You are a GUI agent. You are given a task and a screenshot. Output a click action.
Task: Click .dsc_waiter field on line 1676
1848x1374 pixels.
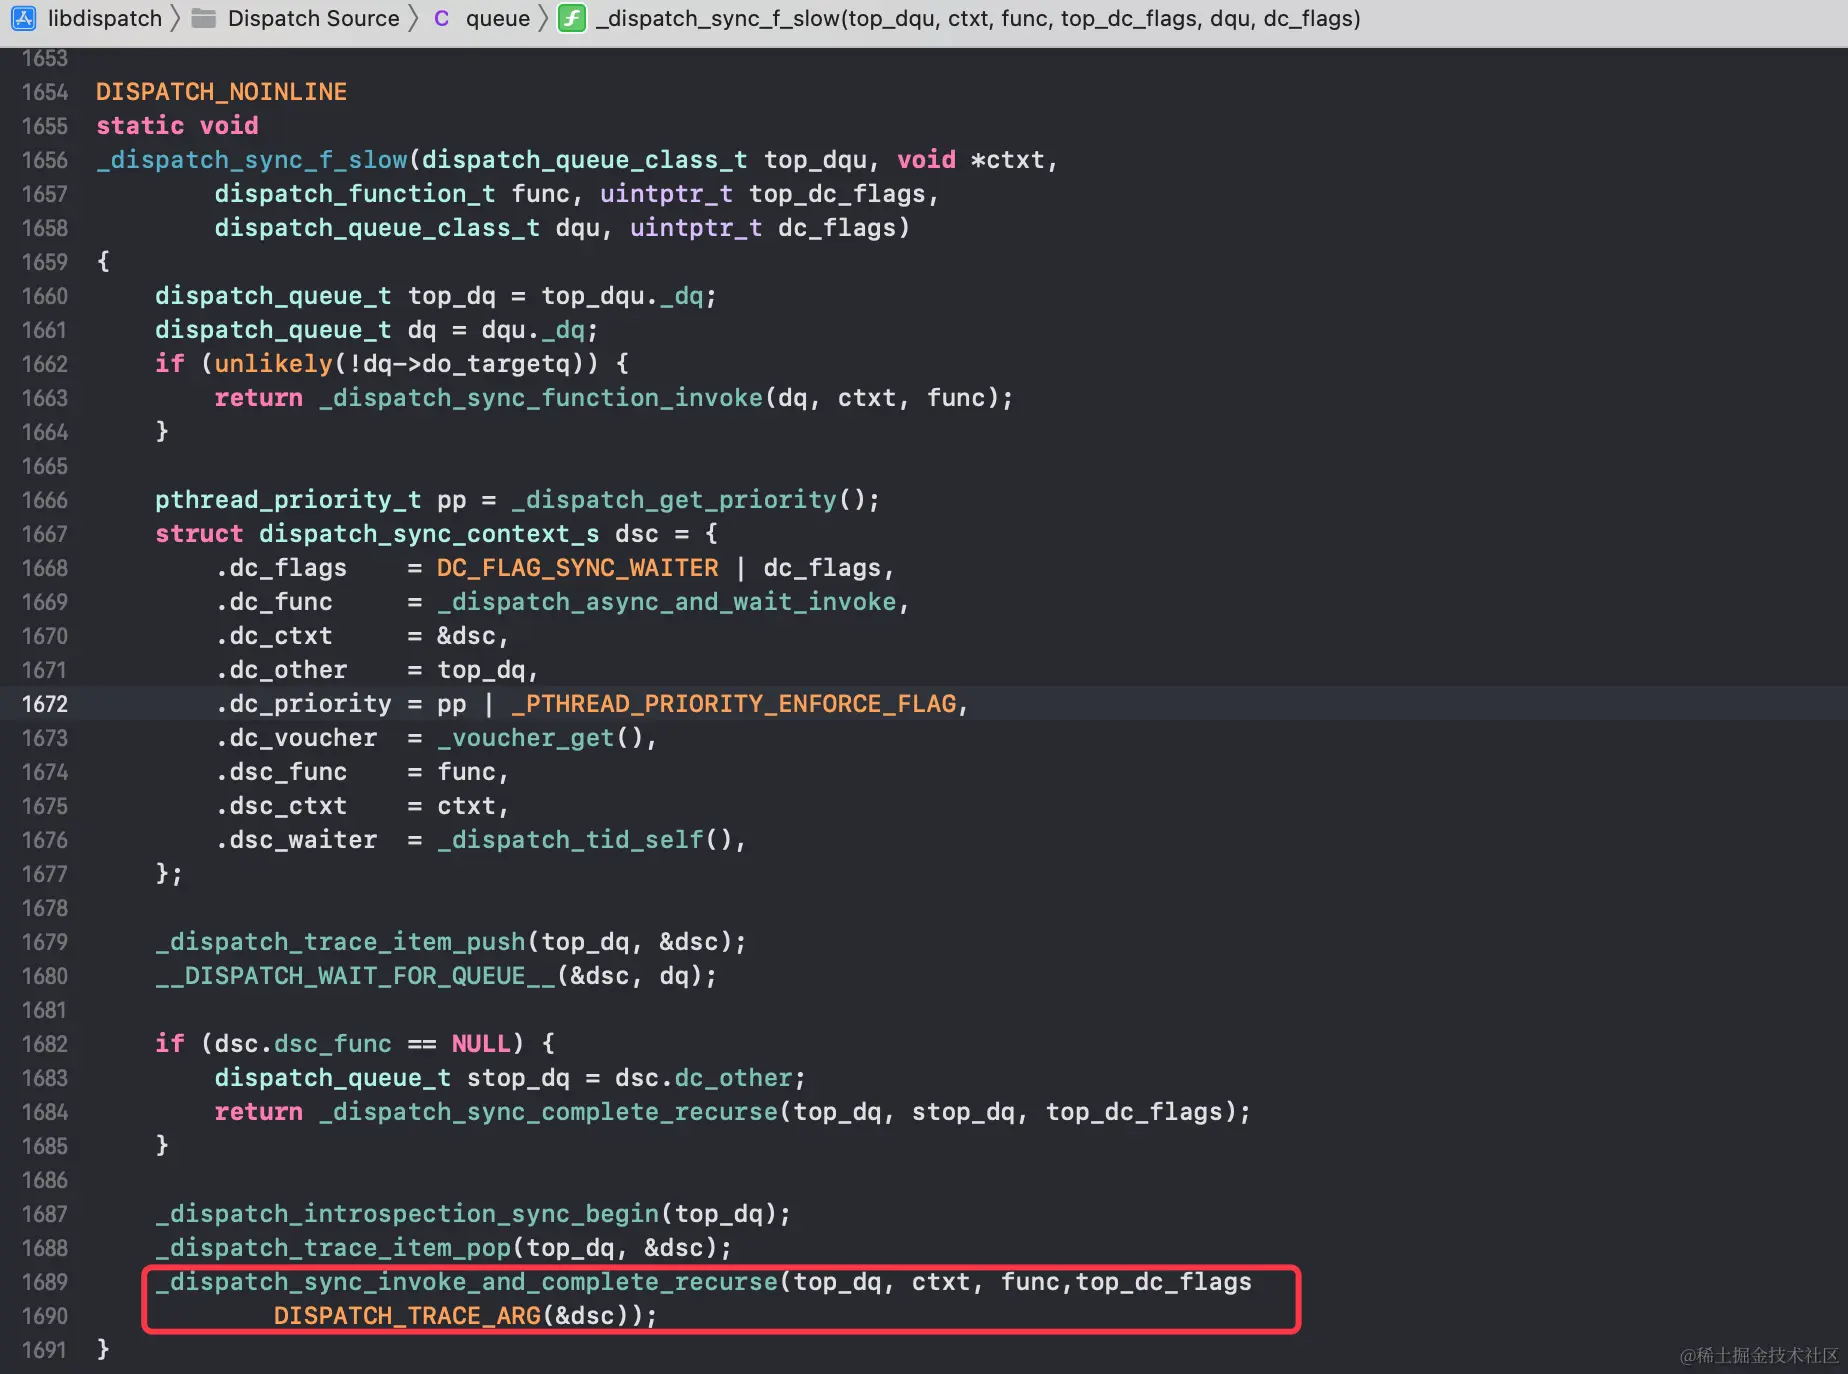point(296,840)
